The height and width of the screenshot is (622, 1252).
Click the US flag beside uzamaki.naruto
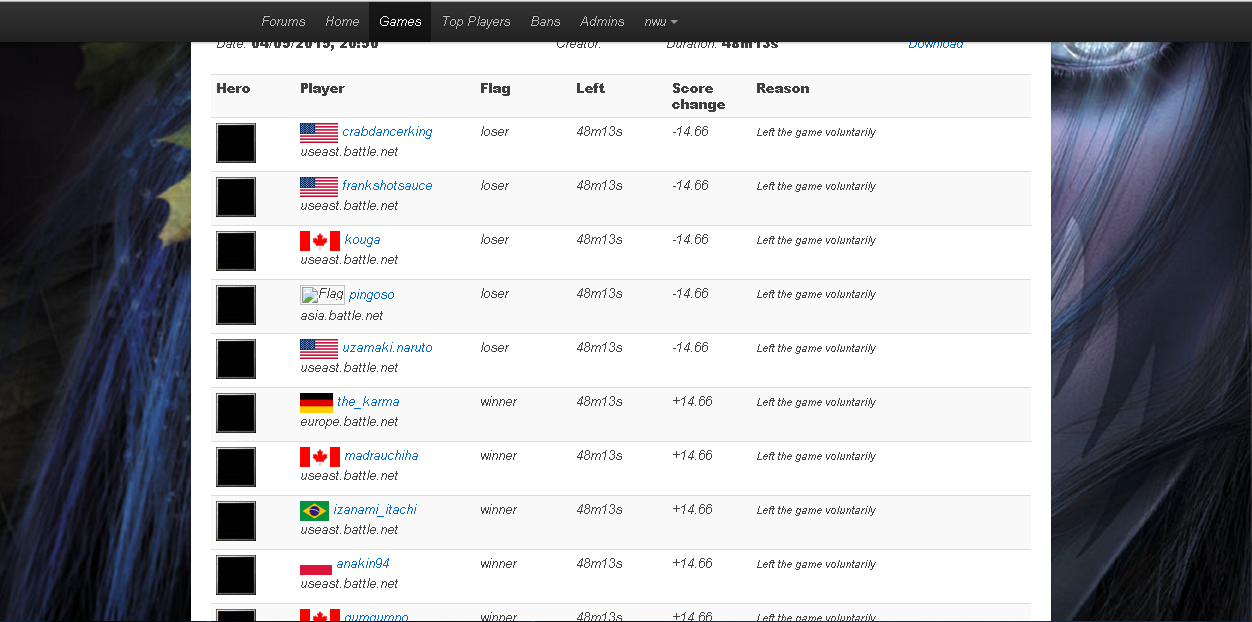(x=319, y=348)
